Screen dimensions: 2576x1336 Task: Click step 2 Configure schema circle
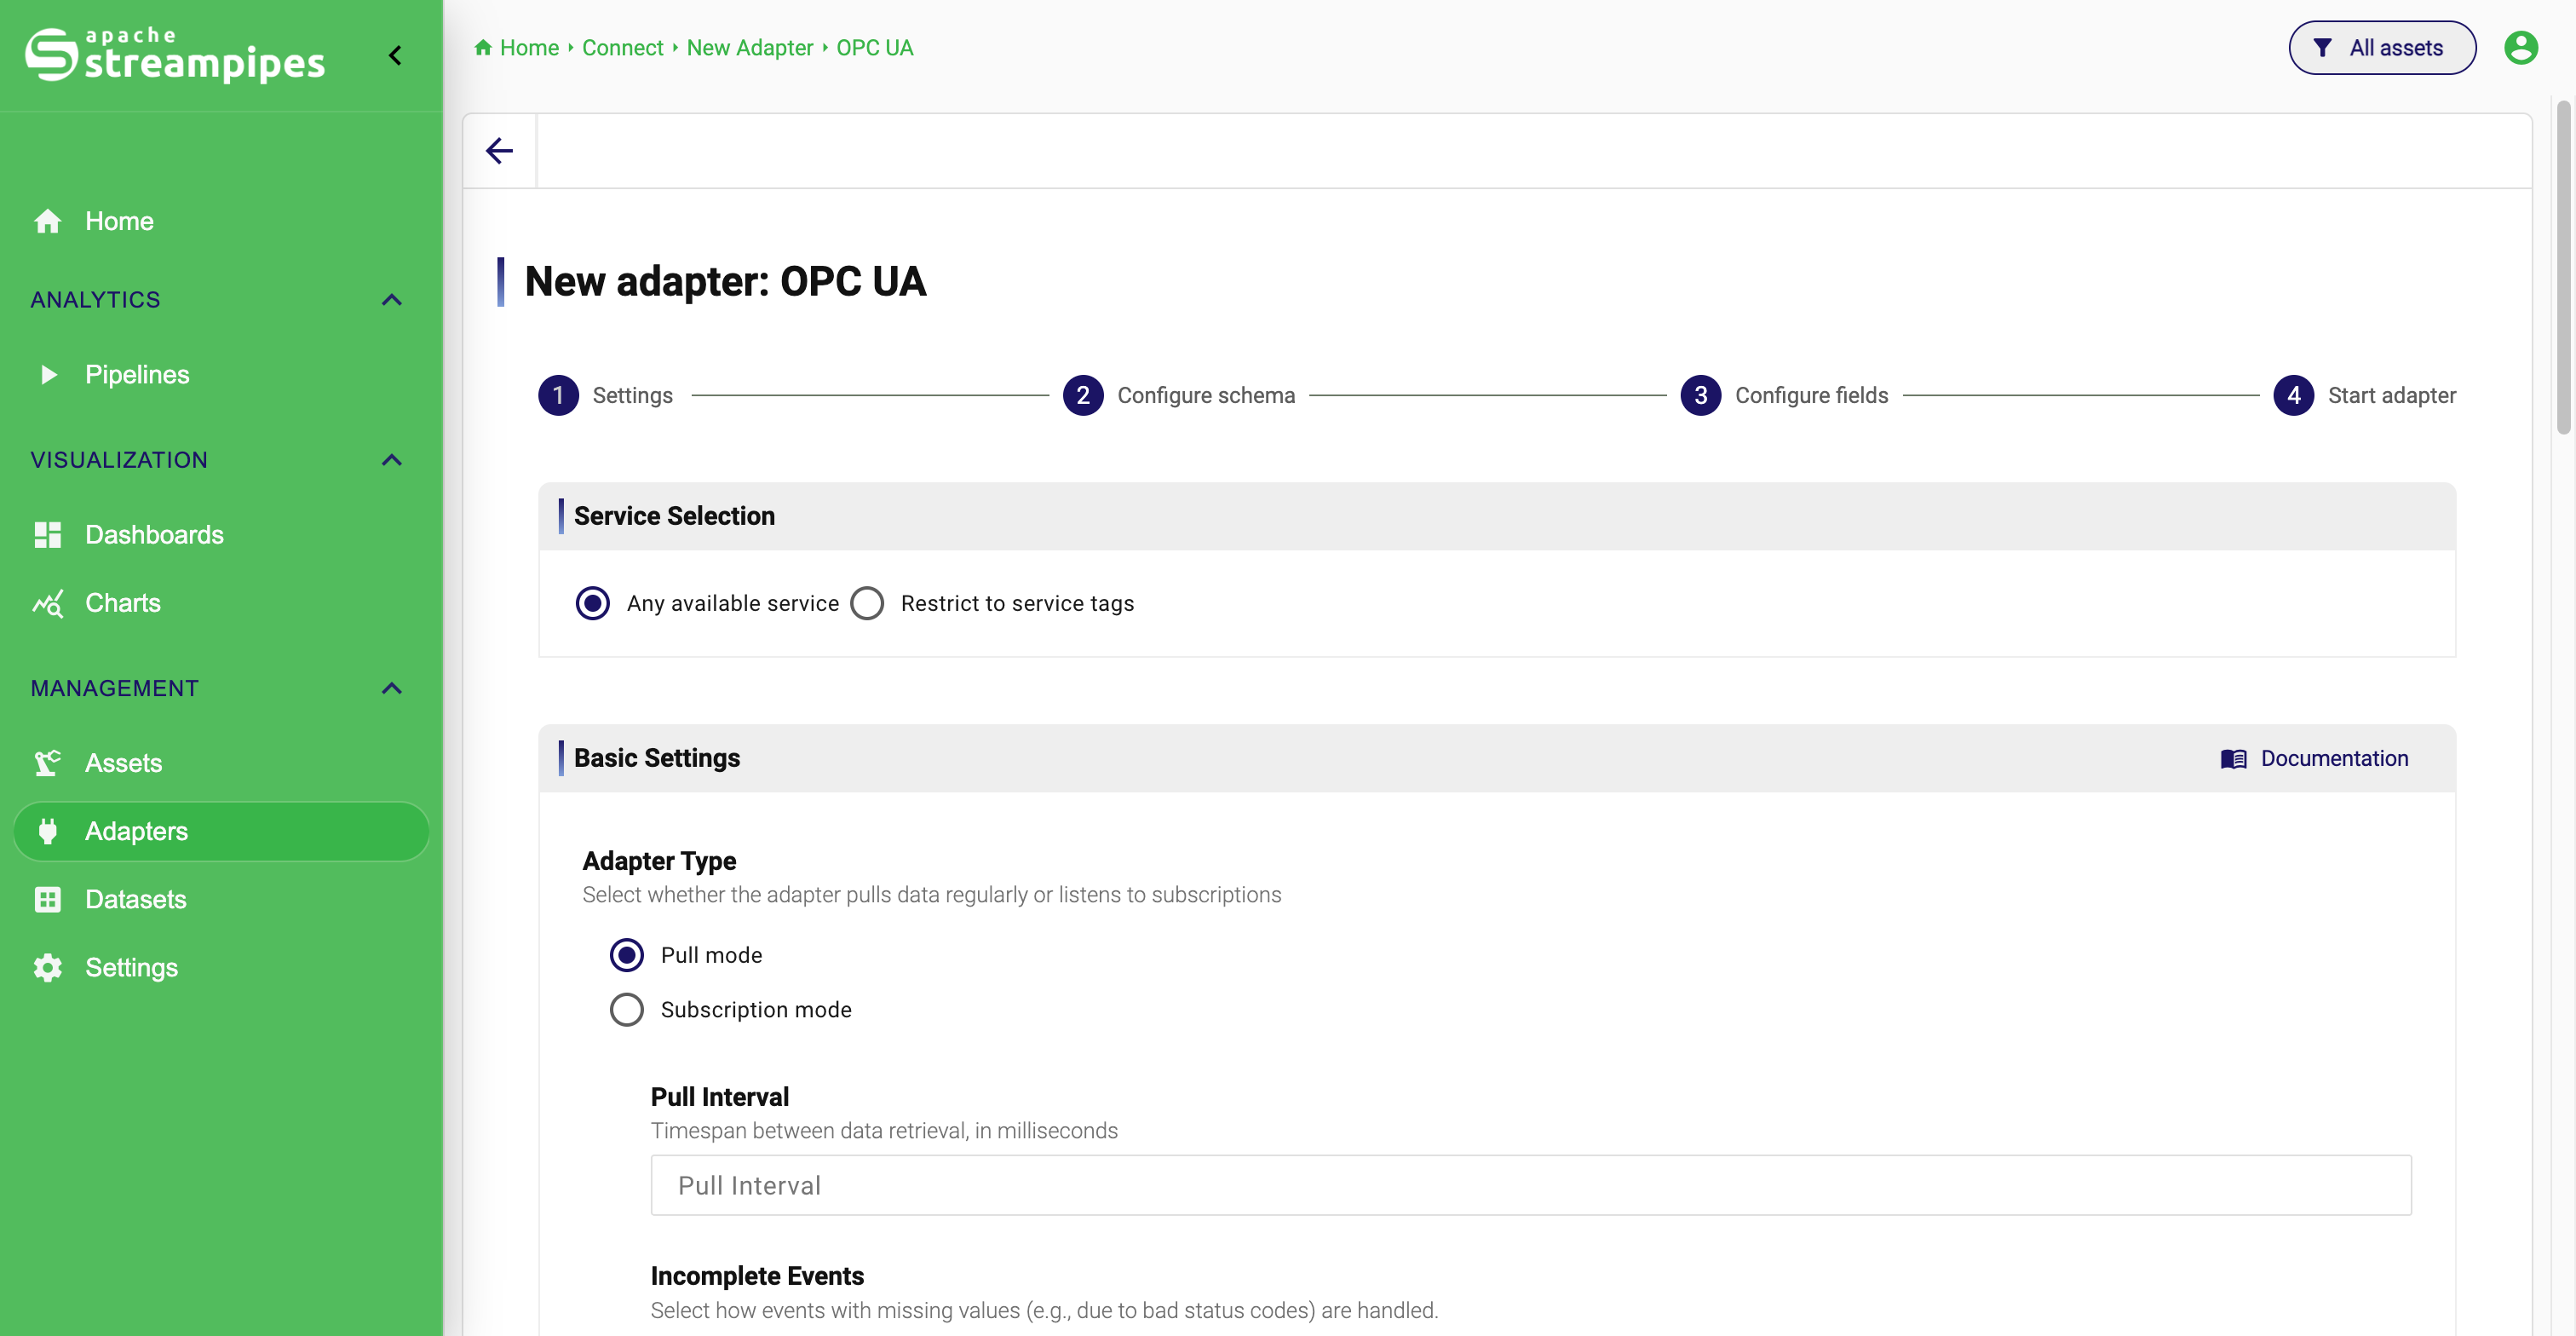tap(1083, 395)
